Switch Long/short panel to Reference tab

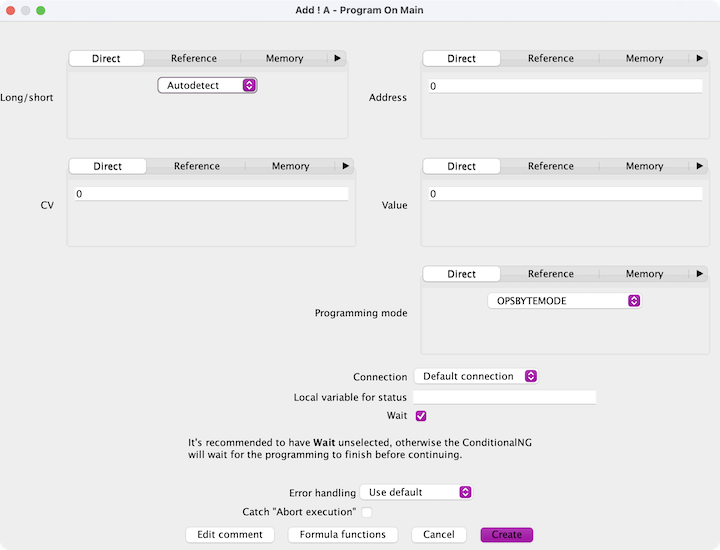194,59
